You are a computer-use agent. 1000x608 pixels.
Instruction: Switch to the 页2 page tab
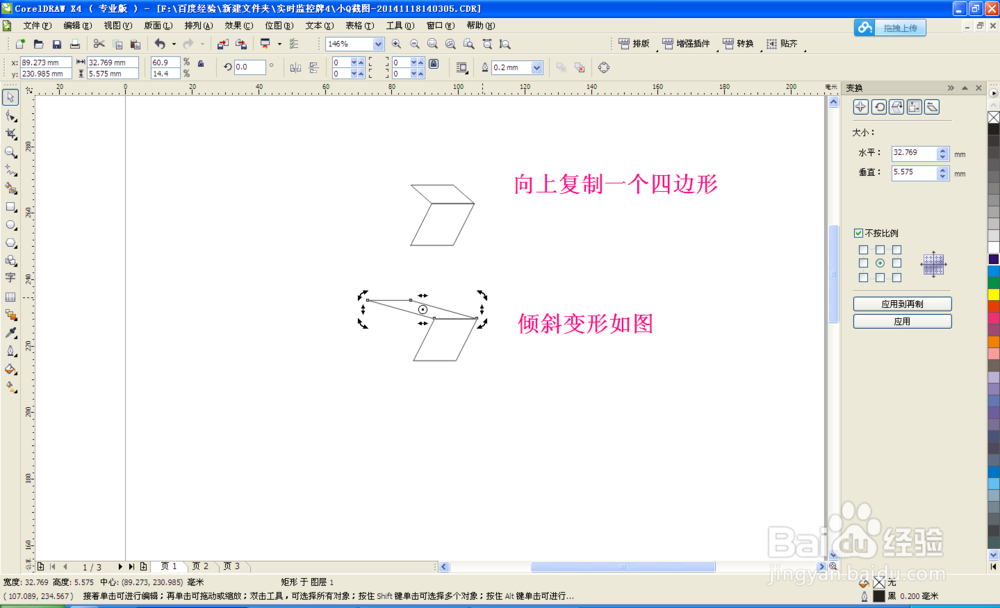pos(200,566)
